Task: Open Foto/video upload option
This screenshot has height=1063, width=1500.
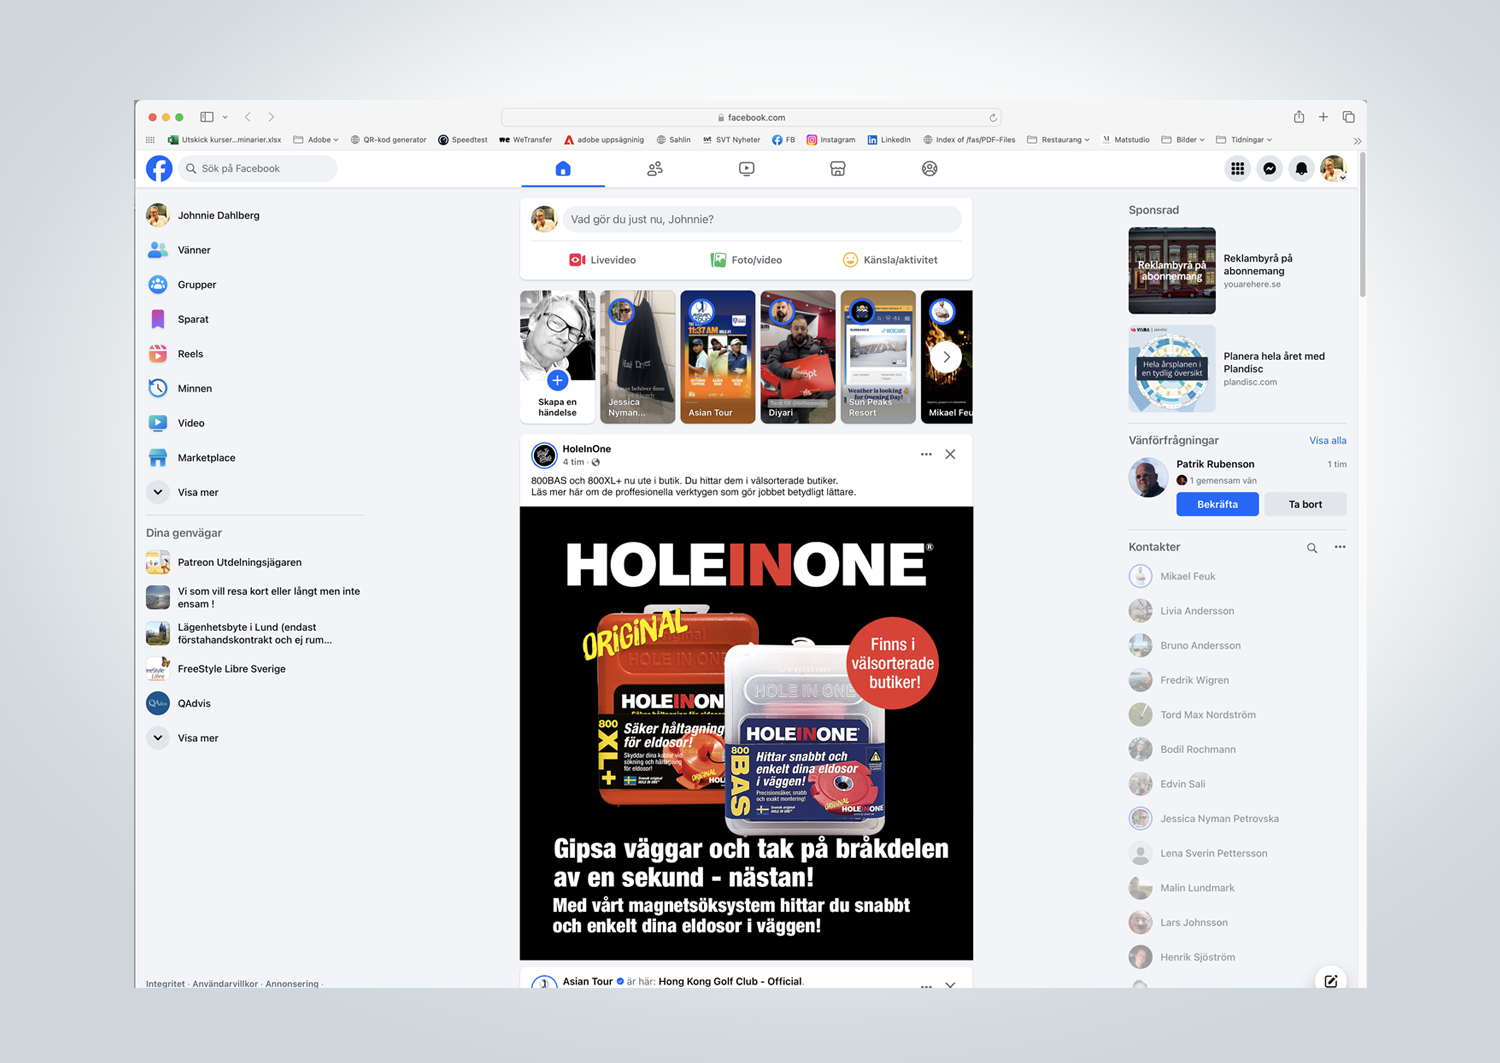Action: 746,259
